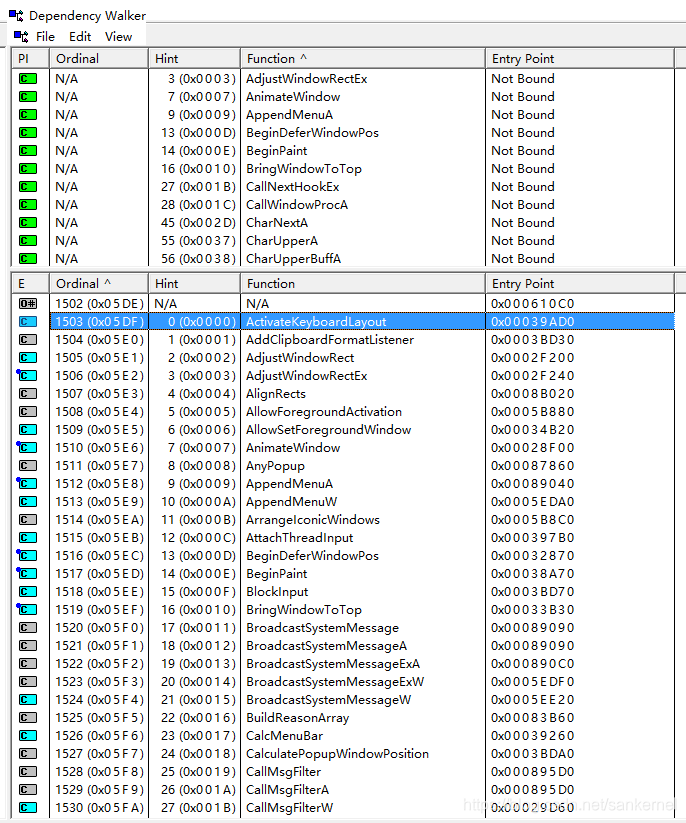
Task: Click green C icon for AdjustWindowRectEx import
Action: [x=28, y=79]
